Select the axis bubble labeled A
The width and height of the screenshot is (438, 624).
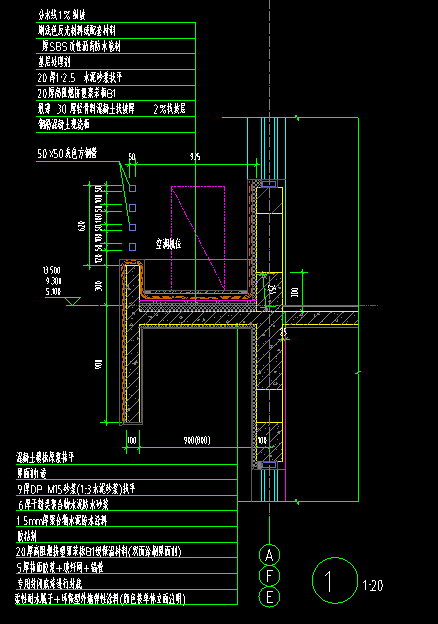pos(269,555)
